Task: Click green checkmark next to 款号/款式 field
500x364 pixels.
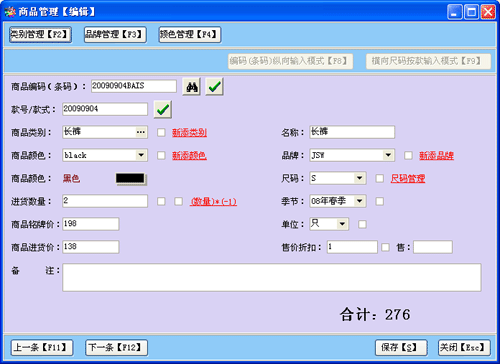Action: (x=163, y=110)
